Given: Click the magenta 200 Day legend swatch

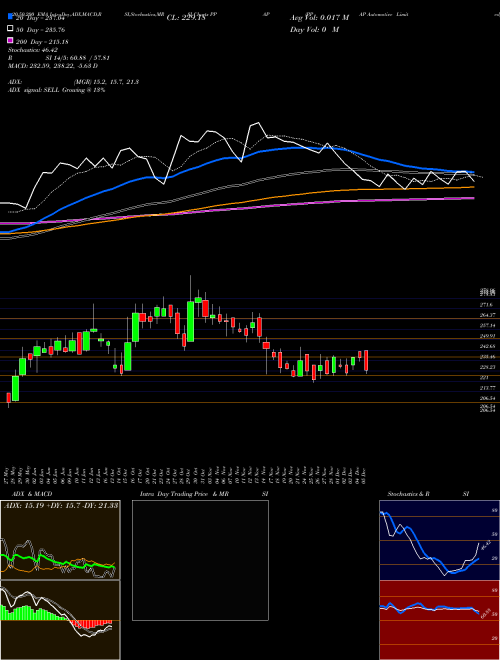Looking at the screenshot, I should pyautogui.click(x=10, y=40).
